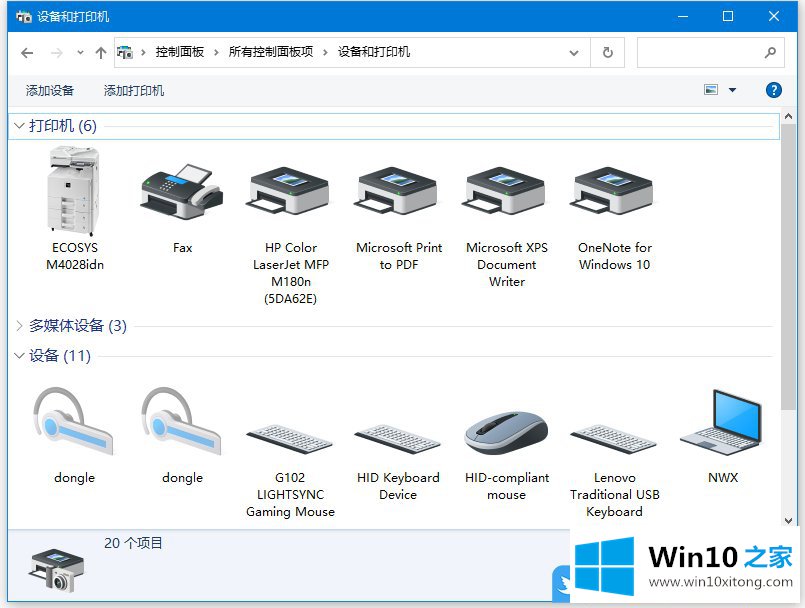
Task: Click the scrollbar up arrow
Action: pyautogui.click(x=789, y=116)
